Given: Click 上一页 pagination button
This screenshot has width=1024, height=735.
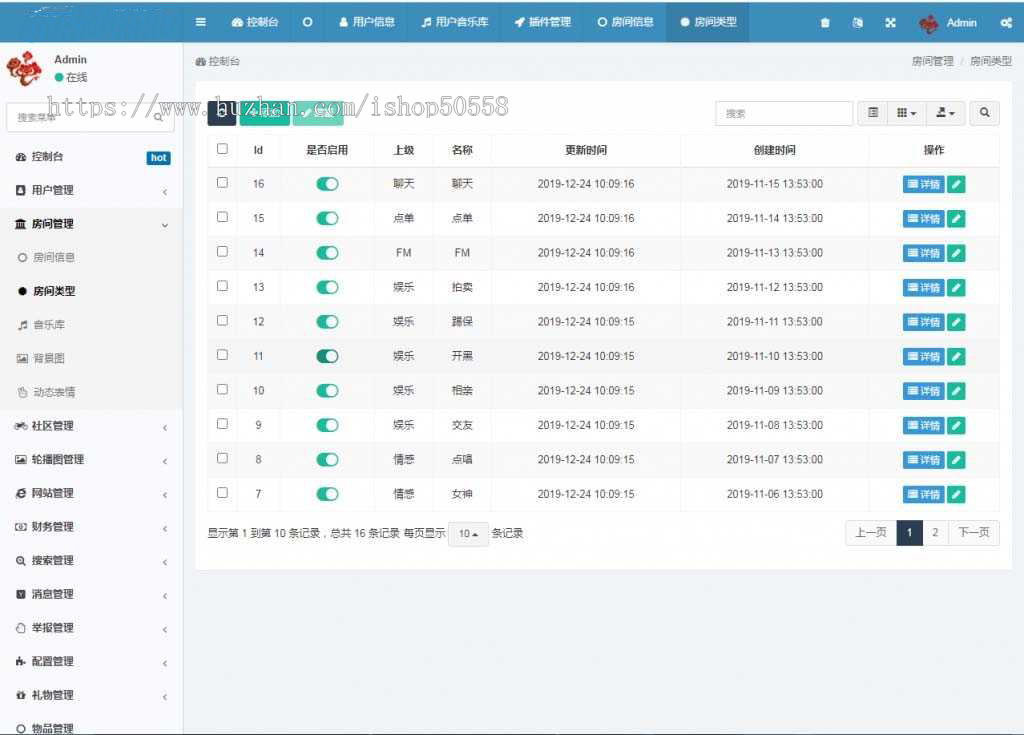Looking at the screenshot, I should click(871, 532).
